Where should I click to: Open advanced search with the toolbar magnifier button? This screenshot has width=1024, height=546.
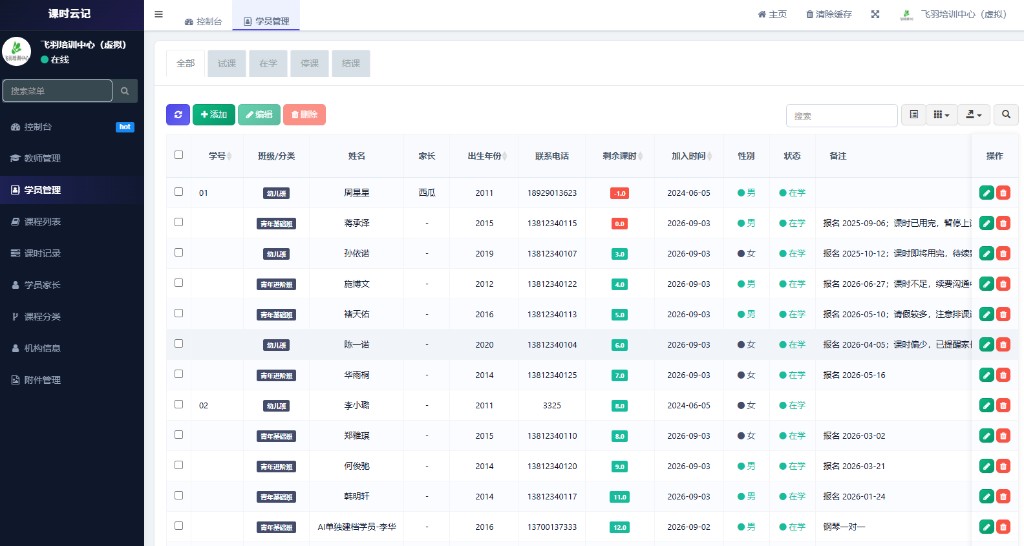coord(1006,114)
